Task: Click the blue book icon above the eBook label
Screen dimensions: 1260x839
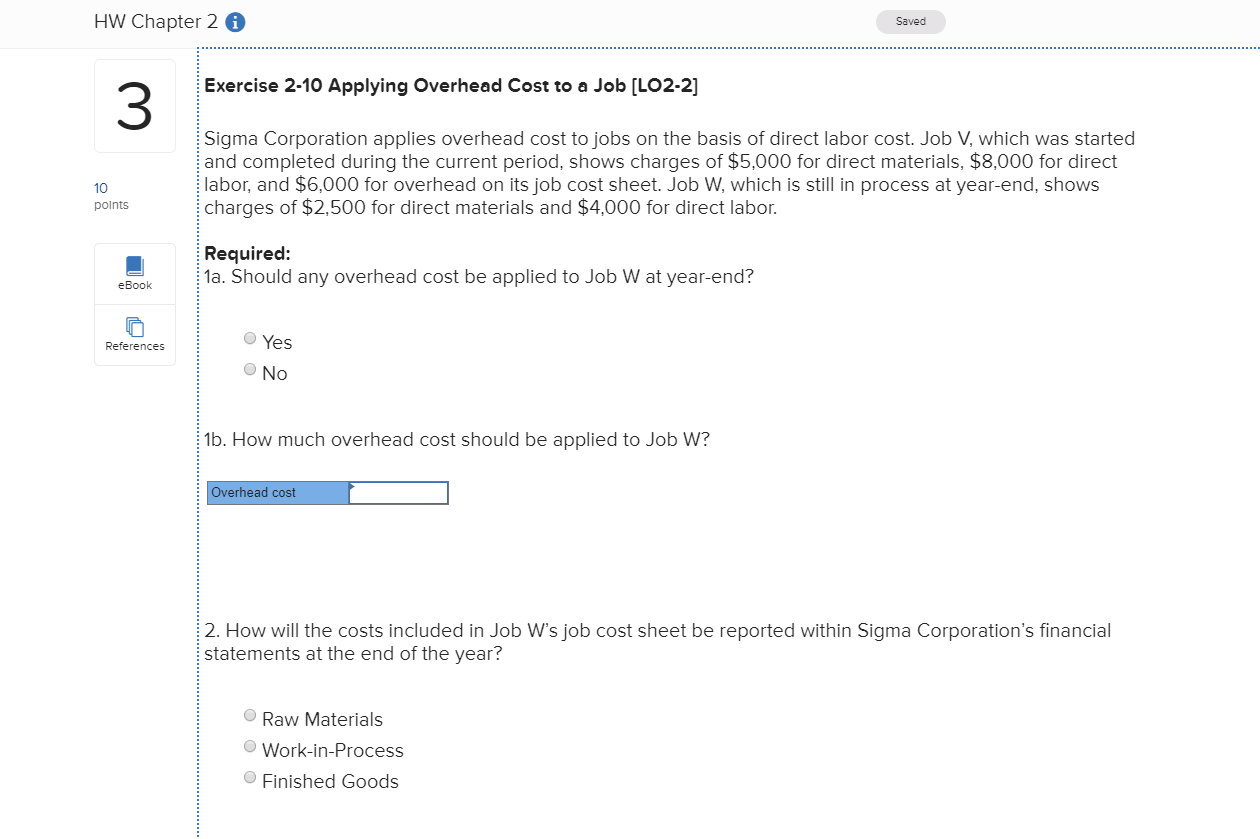Action: 134,265
